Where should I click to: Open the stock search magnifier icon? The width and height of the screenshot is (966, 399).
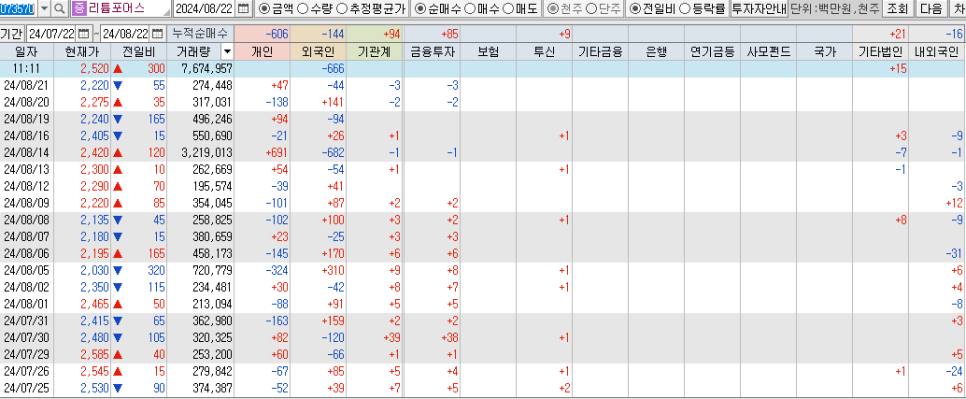point(60,9)
